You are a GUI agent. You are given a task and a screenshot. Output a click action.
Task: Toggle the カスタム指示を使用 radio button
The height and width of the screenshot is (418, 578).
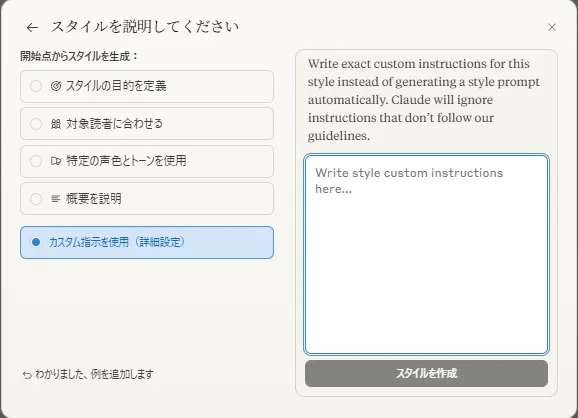(x=36, y=242)
